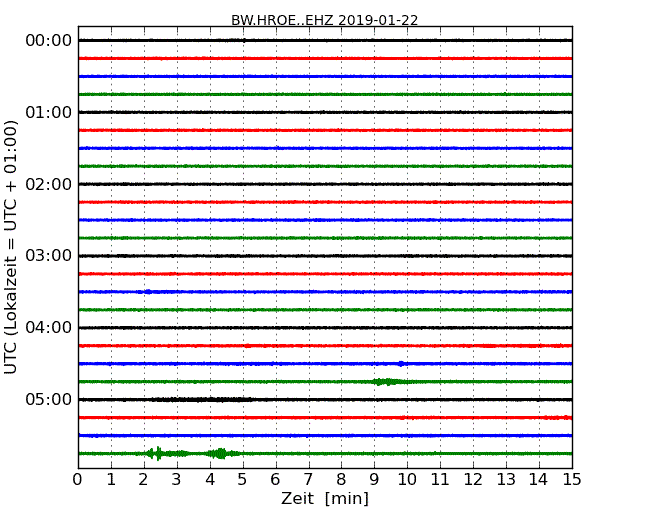Image resolution: width=650 pixels, height=520 pixels.
Task: Mark the sharp green burst near minute 2.4
Action: (x=158, y=453)
